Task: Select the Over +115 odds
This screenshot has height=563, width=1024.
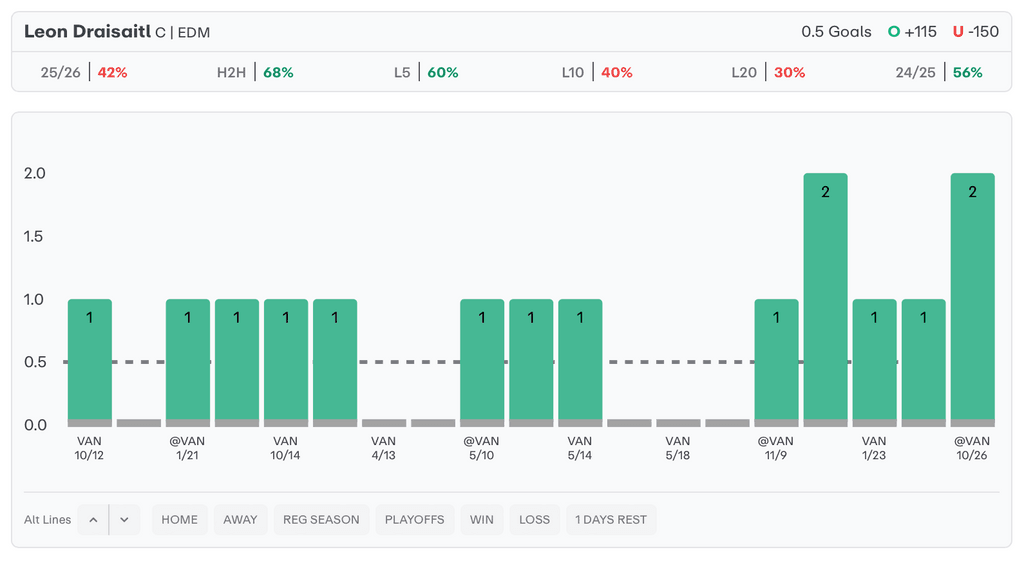Action: tap(912, 32)
